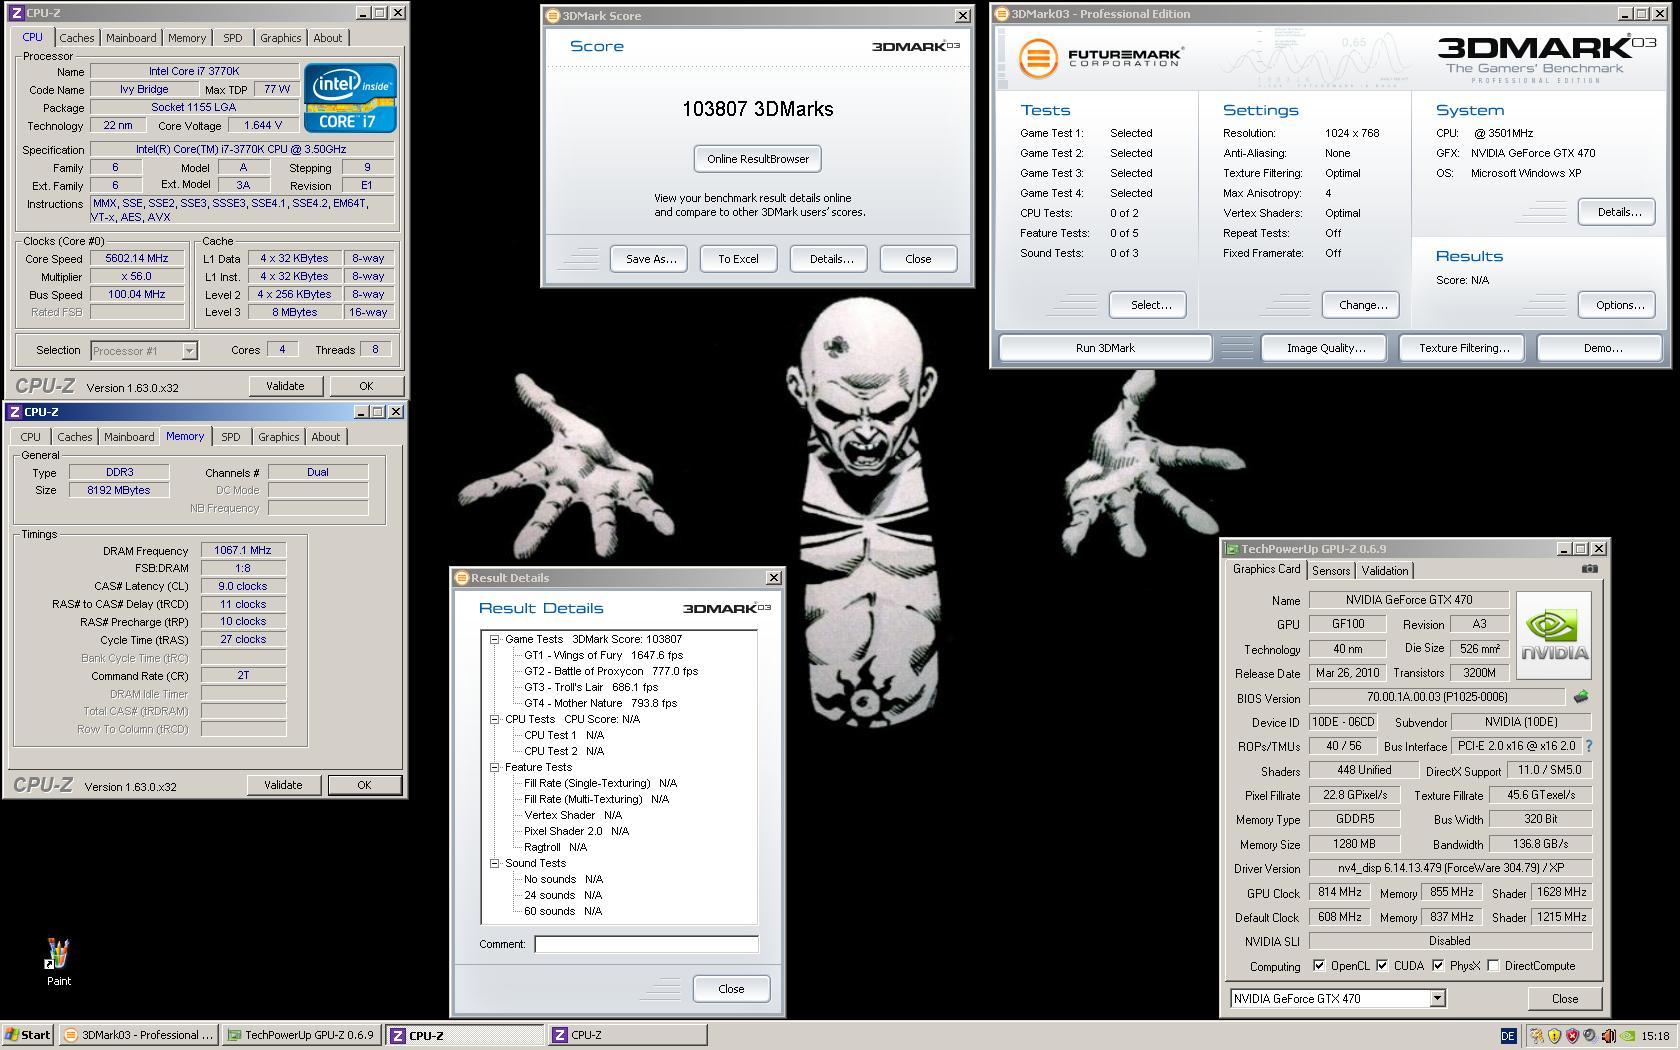Click the DE language indicator in tray
Screen dimensions: 1680x1050
click(1507, 1036)
